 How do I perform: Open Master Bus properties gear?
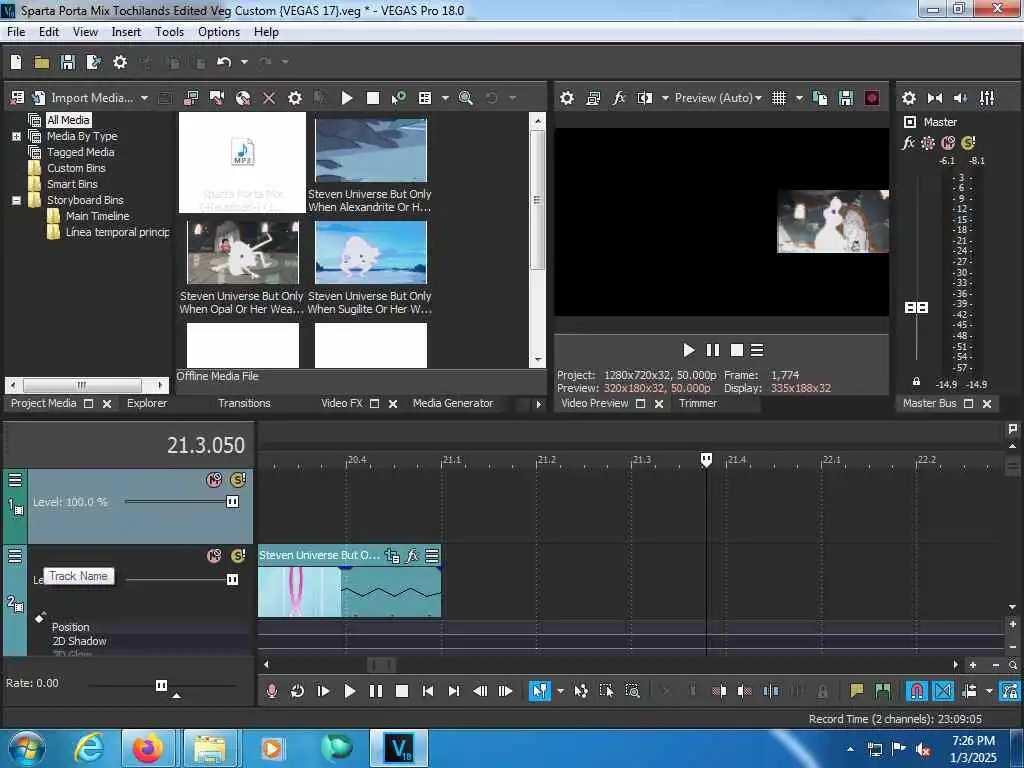(x=909, y=98)
